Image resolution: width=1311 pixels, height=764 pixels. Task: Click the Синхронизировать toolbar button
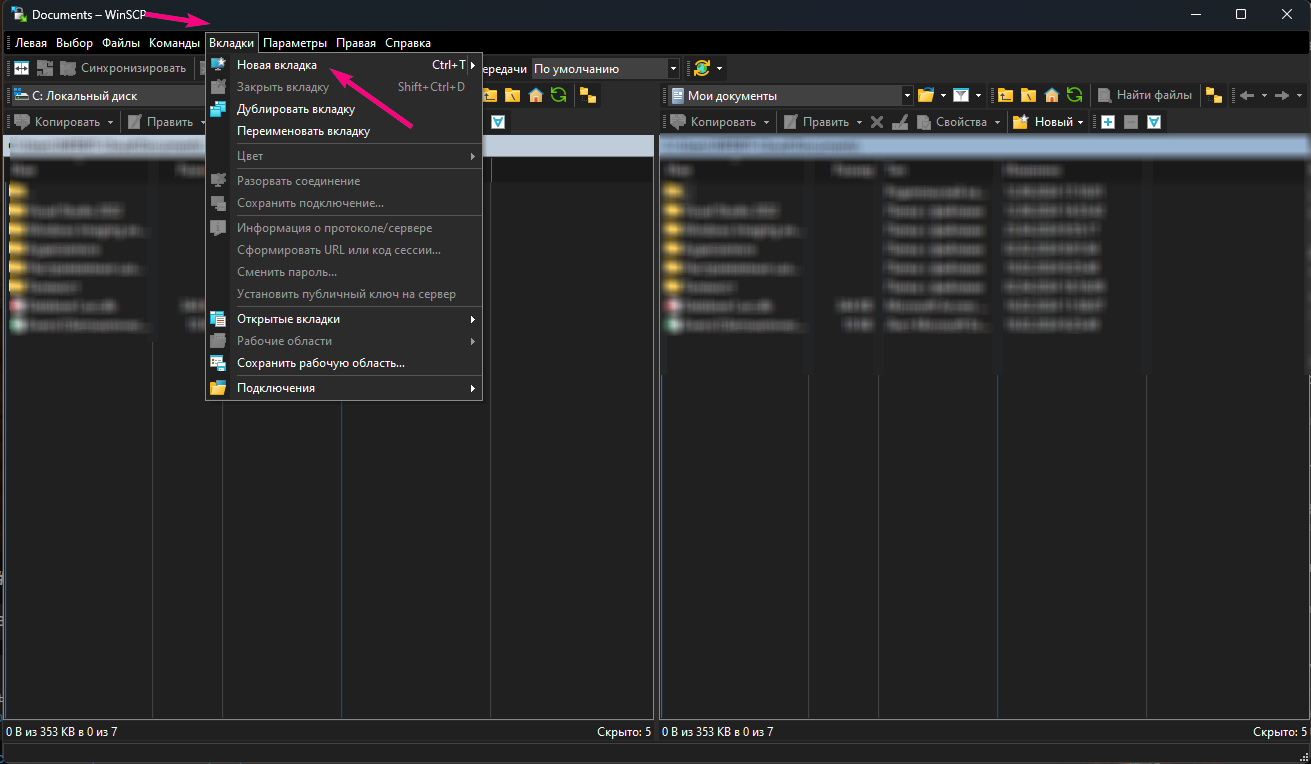tap(123, 68)
